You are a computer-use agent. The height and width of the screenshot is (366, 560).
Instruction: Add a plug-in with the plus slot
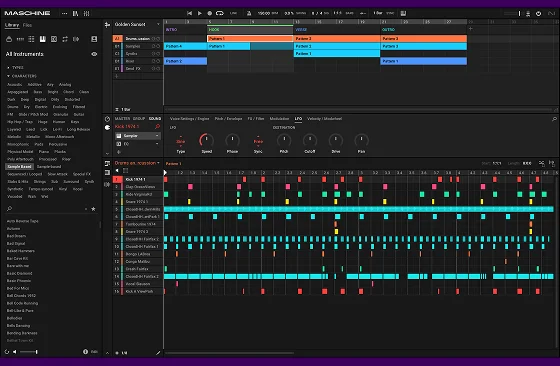[x=119, y=152]
